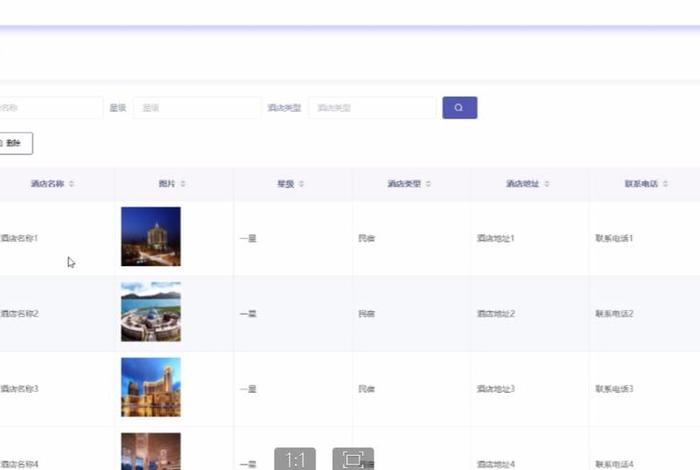Sort by the 星级 column arrows
700x470 pixels.
point(301,183)
